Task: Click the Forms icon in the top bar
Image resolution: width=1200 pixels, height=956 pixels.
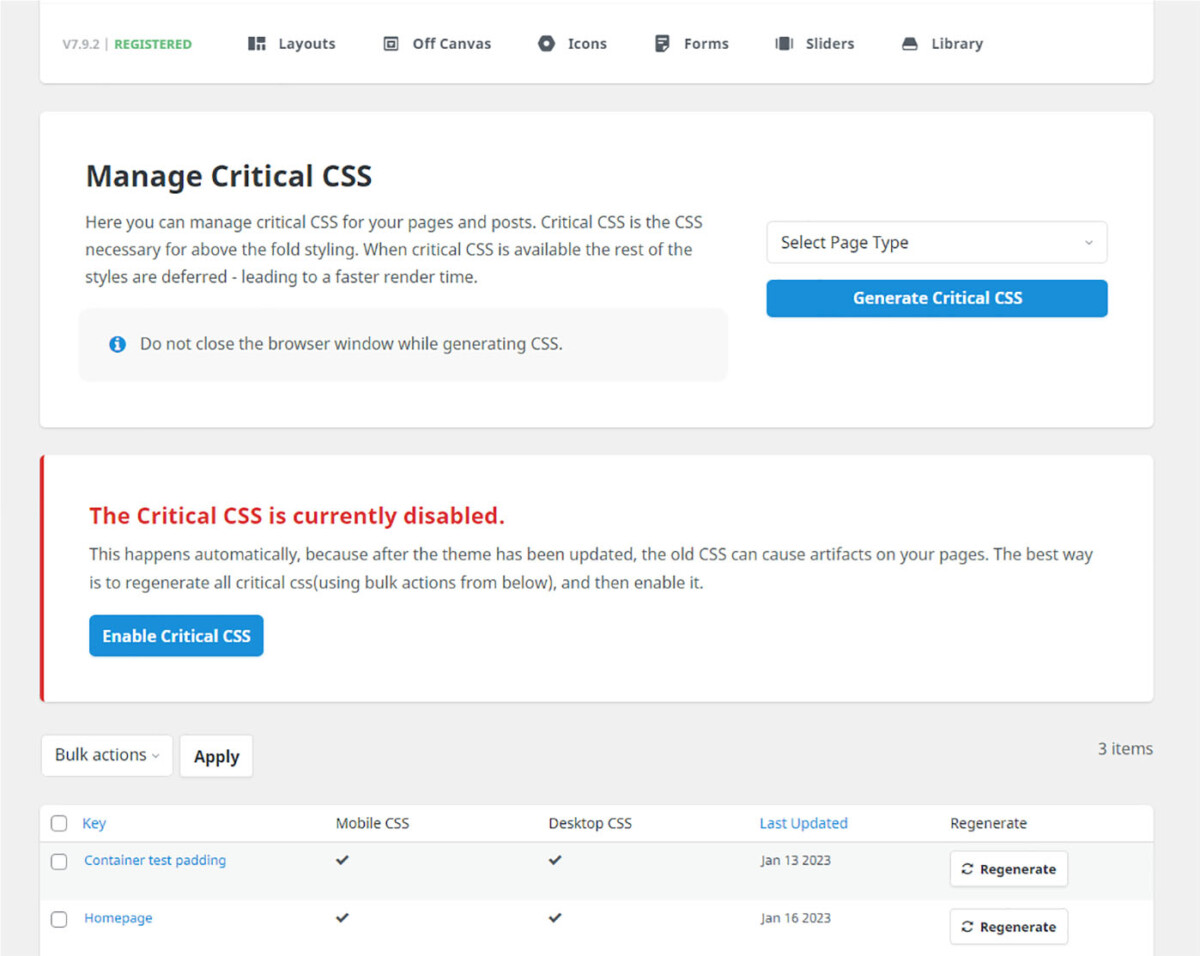Action: (662, 43)
